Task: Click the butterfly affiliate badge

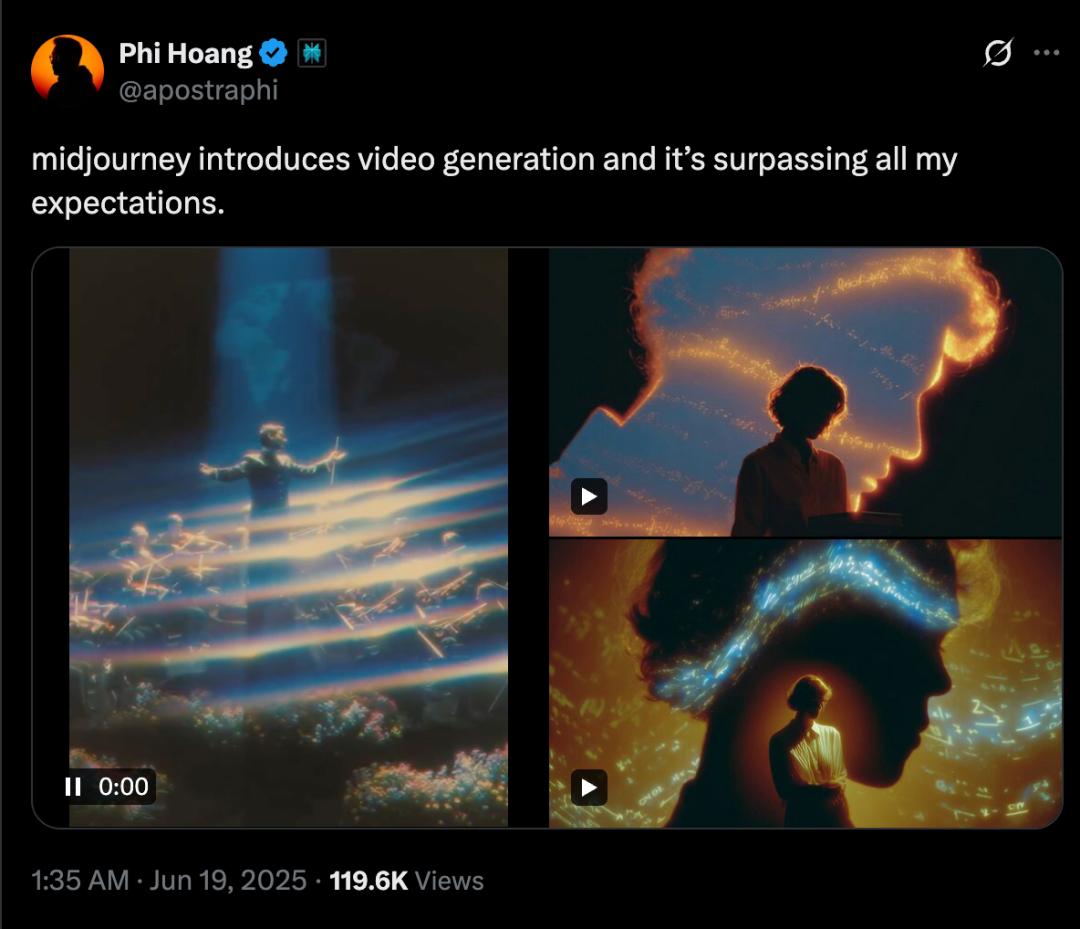Action: coord(311,53)
